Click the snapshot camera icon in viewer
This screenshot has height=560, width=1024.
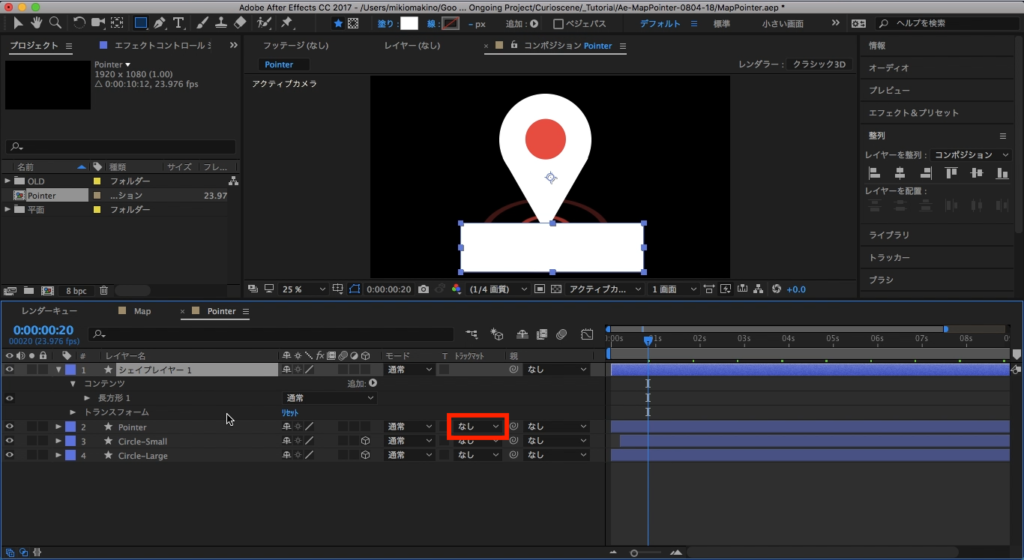tap(425, 289)
